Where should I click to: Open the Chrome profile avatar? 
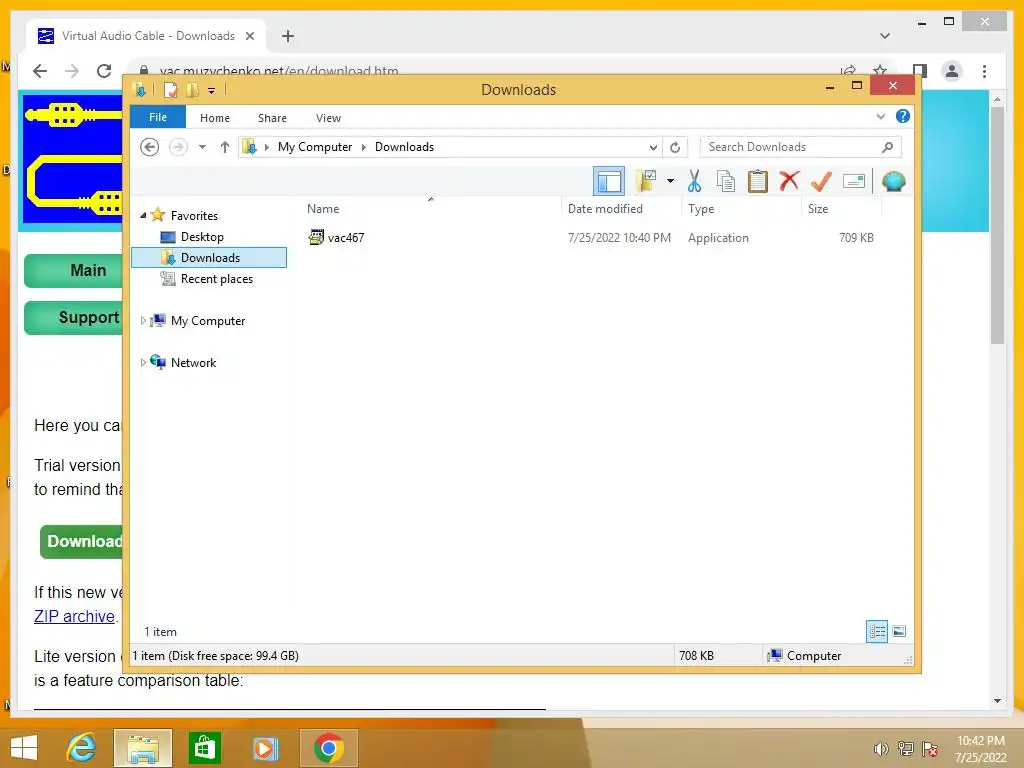tap(952, 71)
